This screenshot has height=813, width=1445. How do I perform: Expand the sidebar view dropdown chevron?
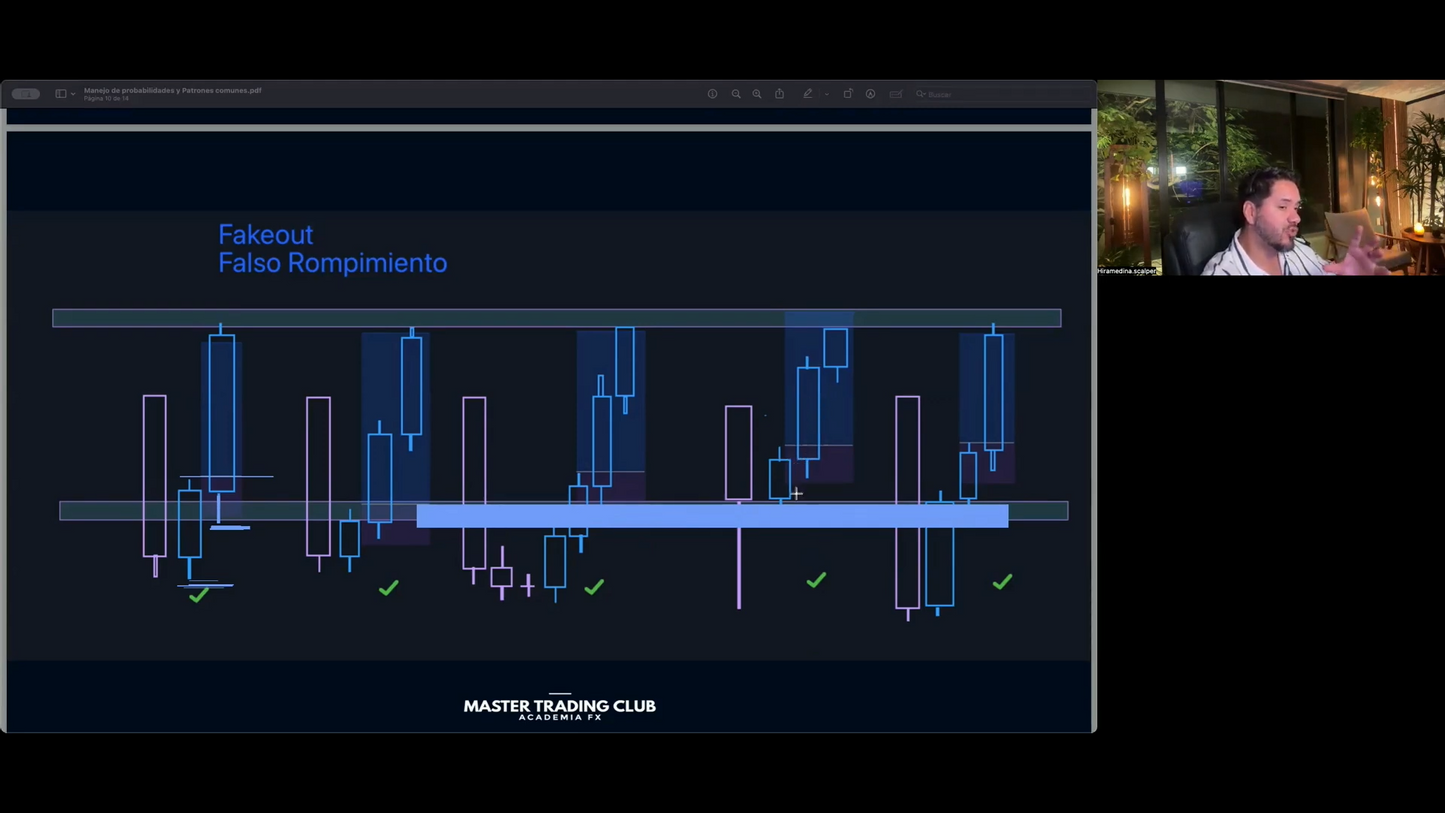pyautogui.click(x=73, y=94)
